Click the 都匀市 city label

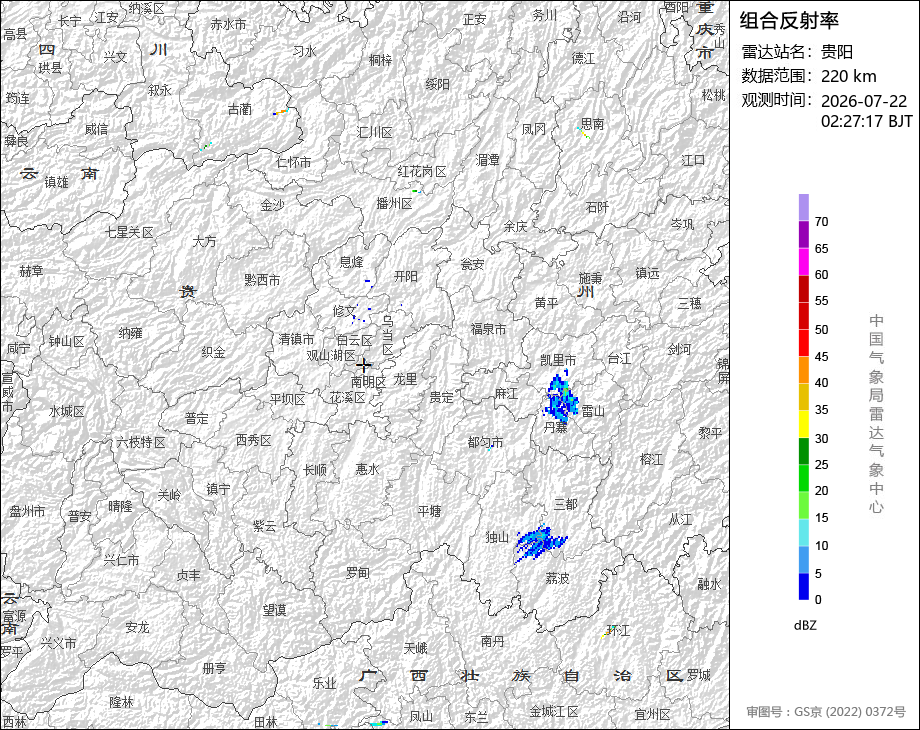pos(485,442)
